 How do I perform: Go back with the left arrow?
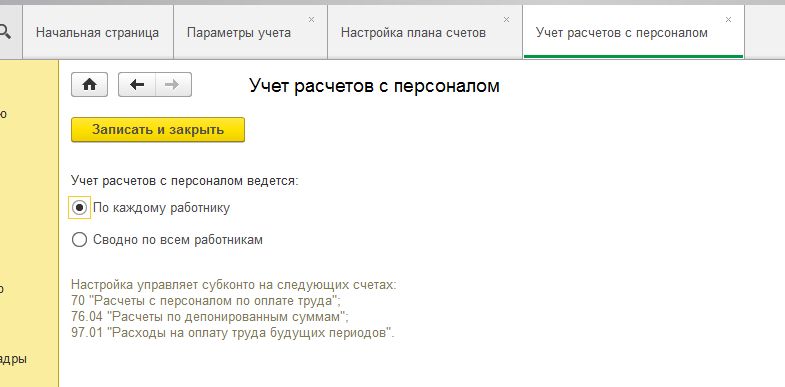tap(137, 85)
